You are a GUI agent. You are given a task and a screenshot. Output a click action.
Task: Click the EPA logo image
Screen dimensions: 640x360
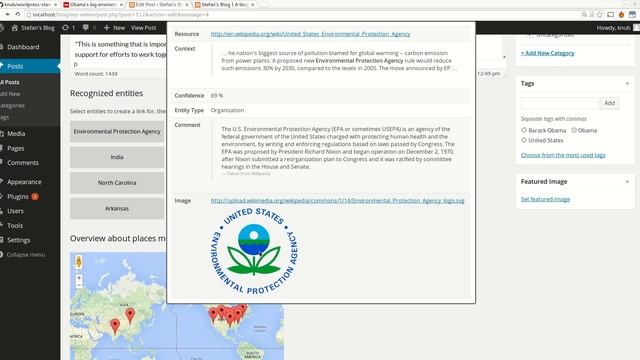pos(255,251)
